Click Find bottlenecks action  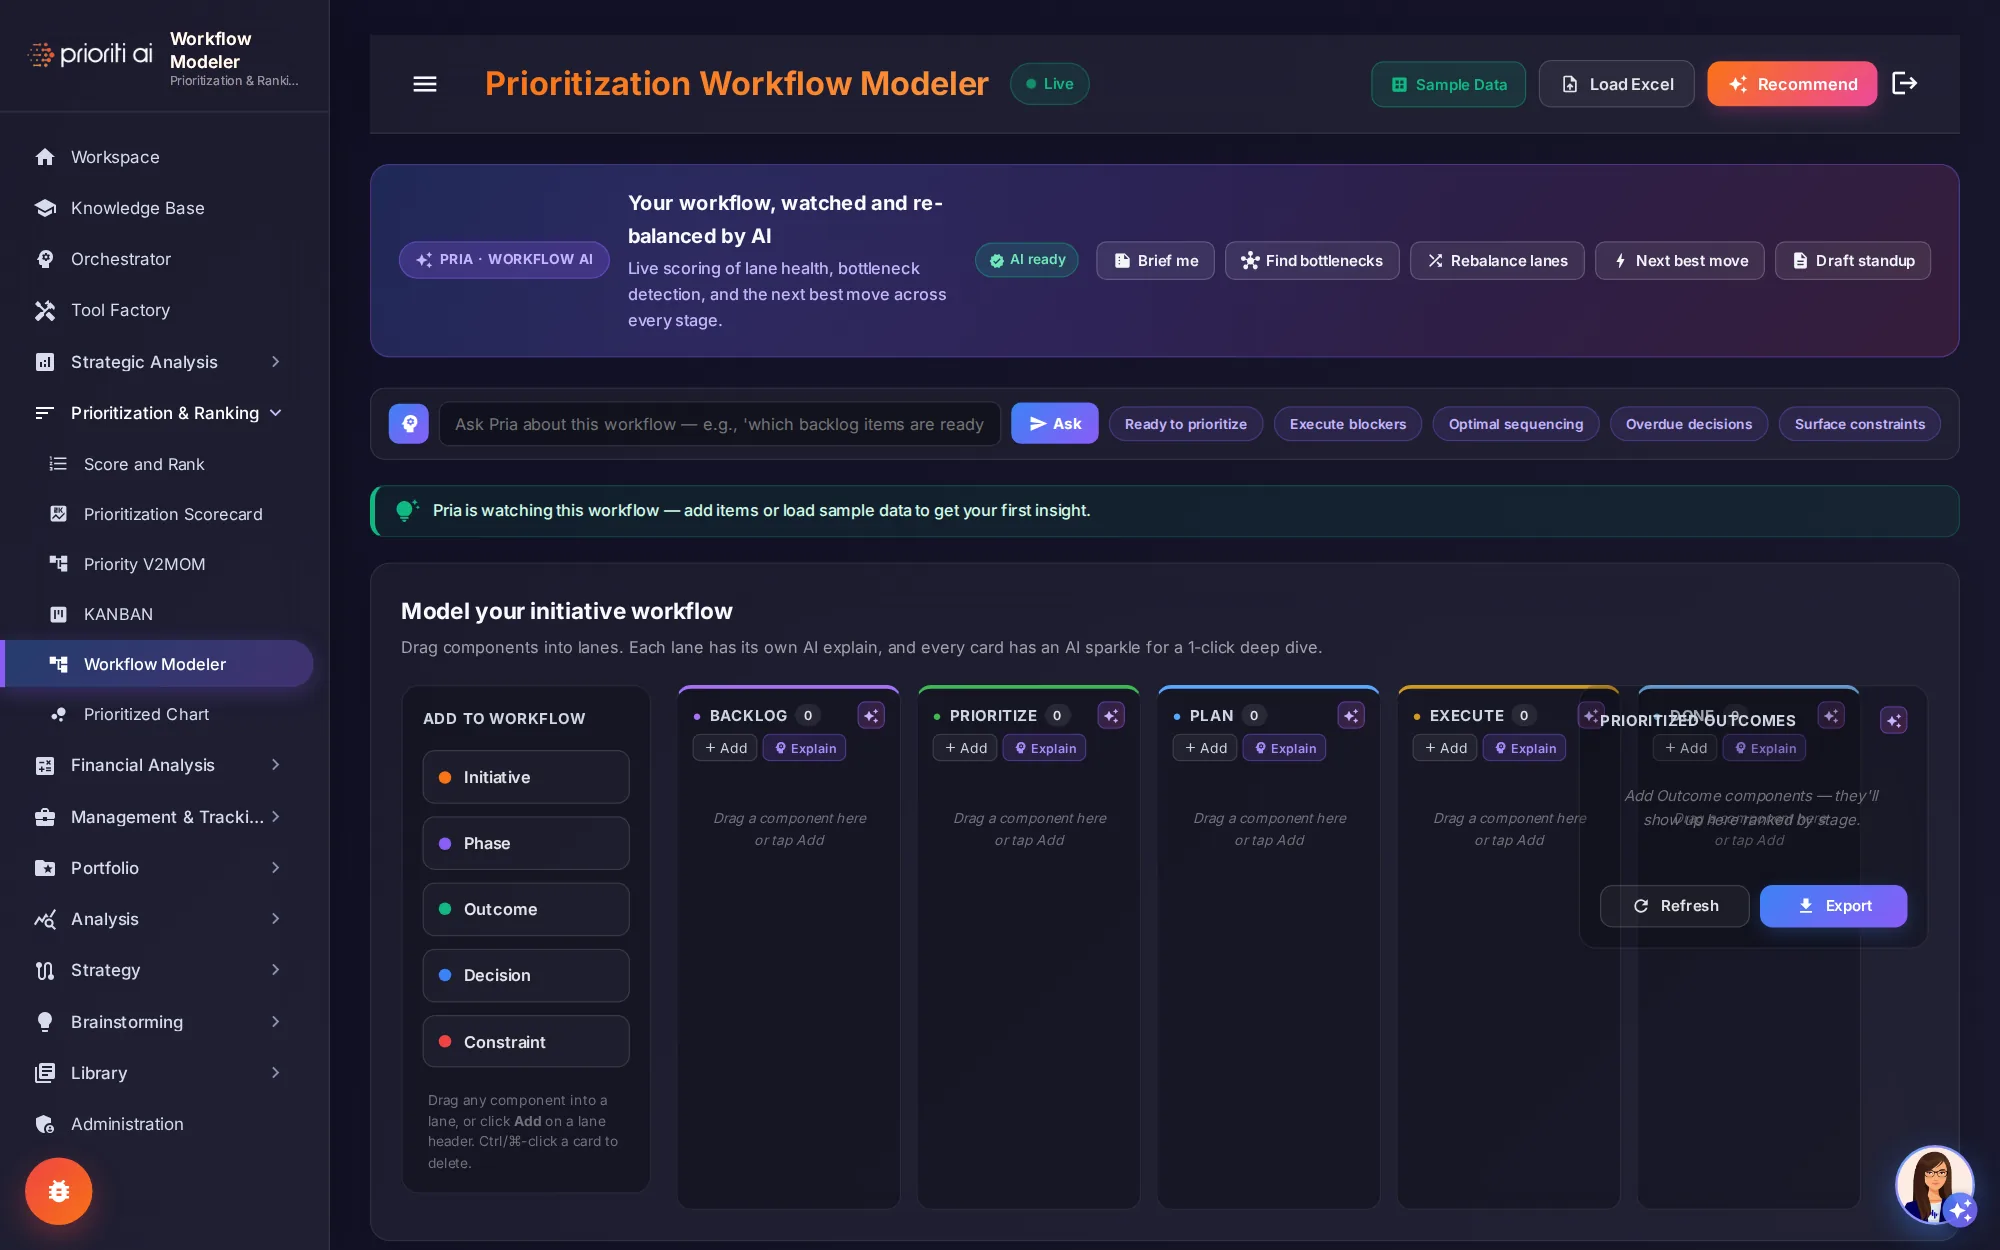click(x=1312, y=260)
